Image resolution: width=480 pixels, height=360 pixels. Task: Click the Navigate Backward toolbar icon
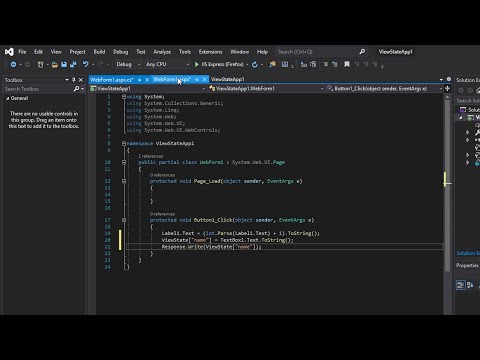(x=13, y=64)
